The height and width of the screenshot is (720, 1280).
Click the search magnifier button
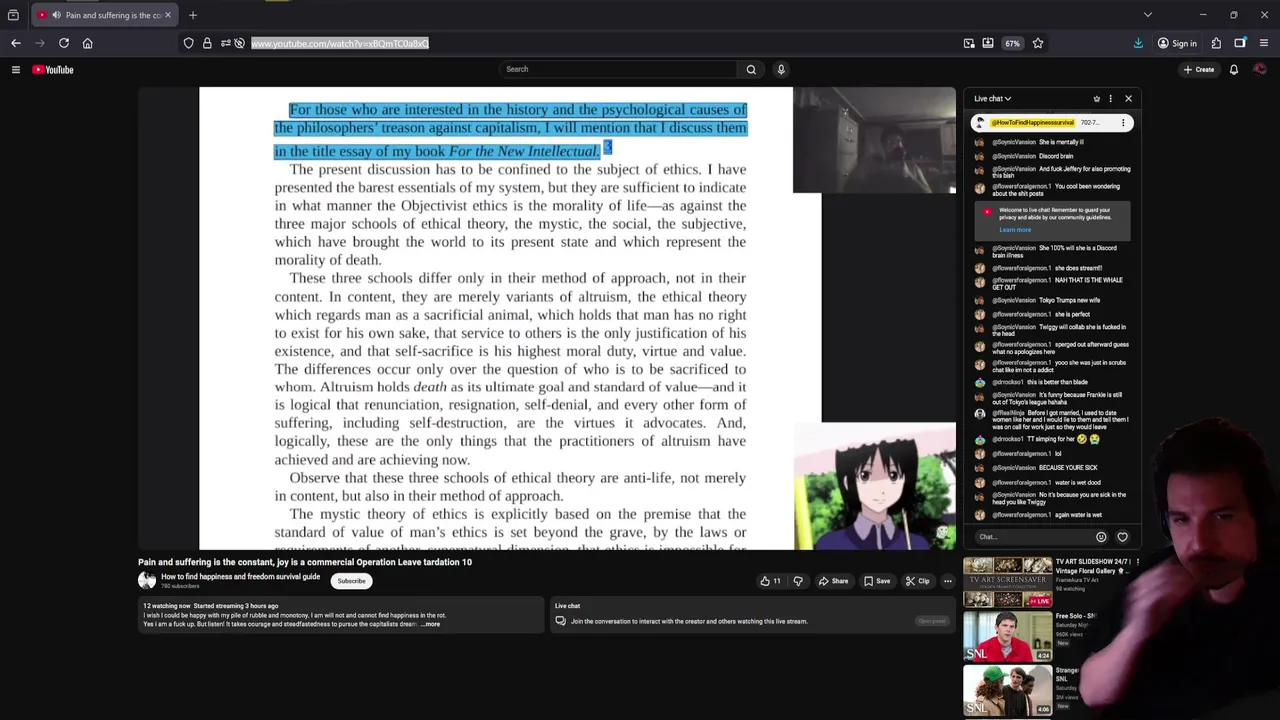pos(751,69)
